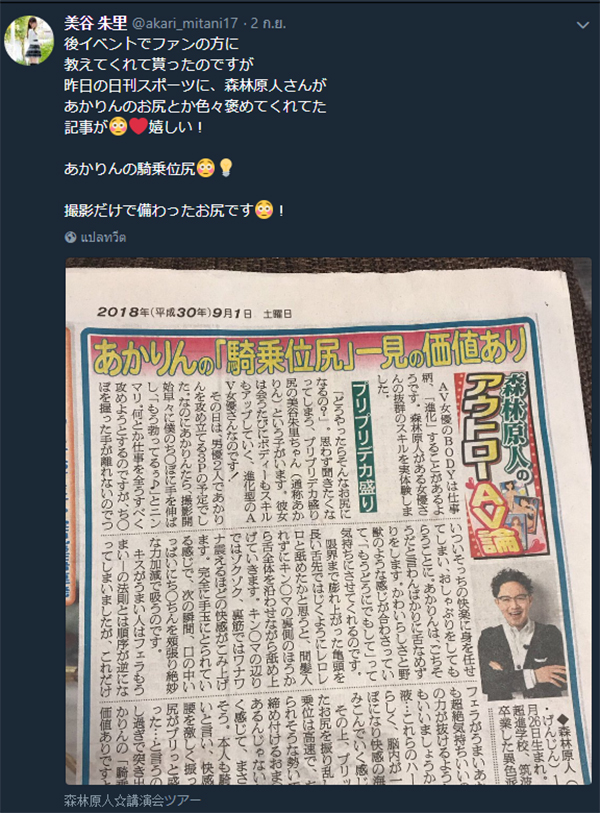Expand the tweet options chevron
600x813 pixels.
(583, 25)
